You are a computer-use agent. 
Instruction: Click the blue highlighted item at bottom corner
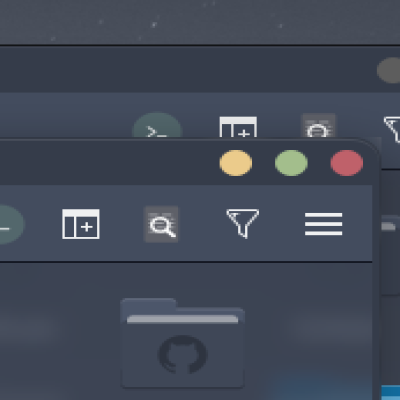tap(390, 393)
